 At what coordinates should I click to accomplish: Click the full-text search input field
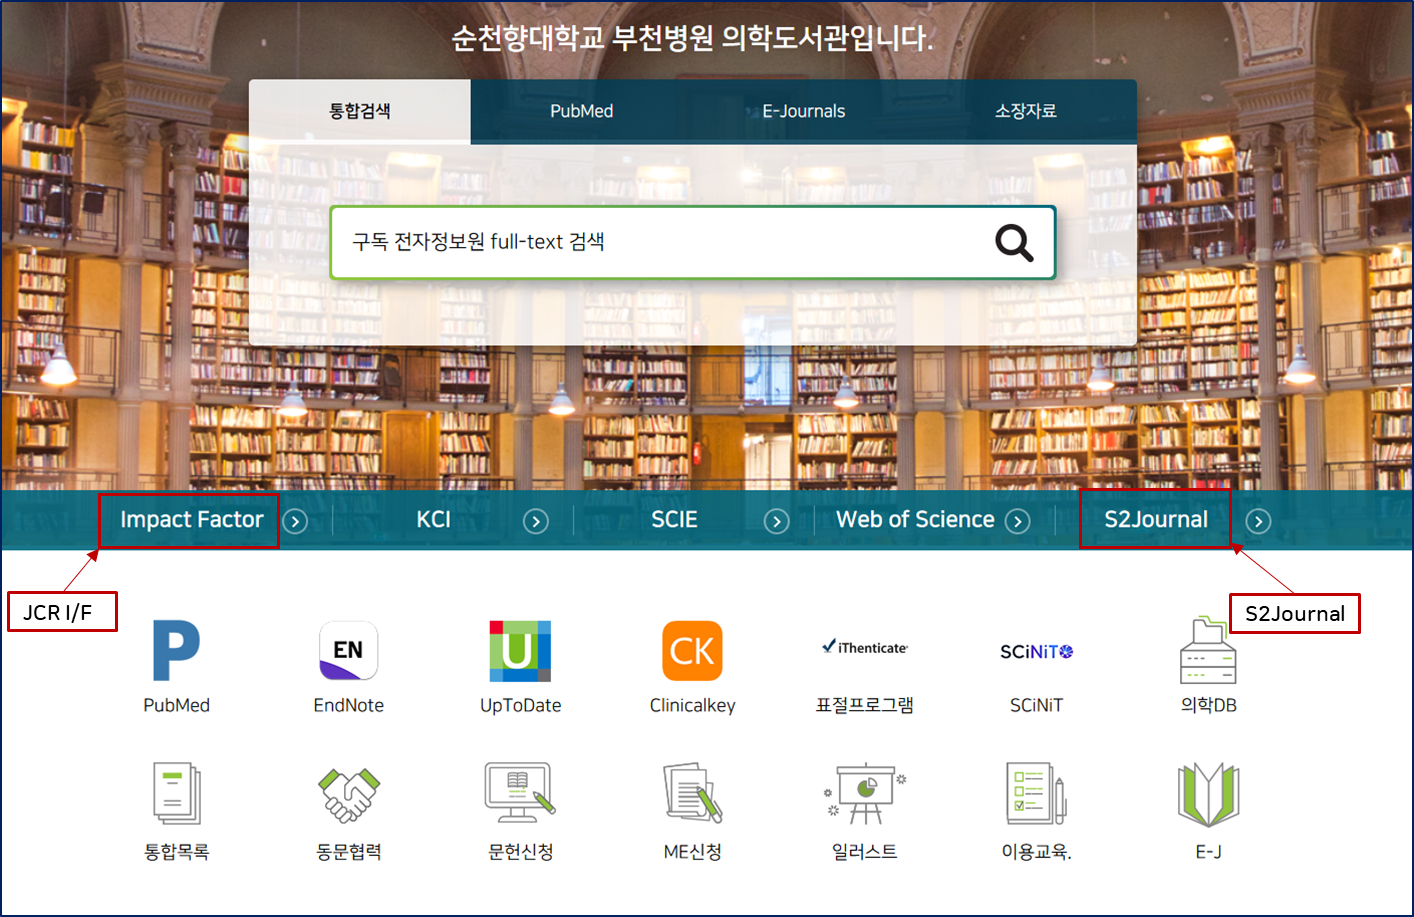coord(660,242)
